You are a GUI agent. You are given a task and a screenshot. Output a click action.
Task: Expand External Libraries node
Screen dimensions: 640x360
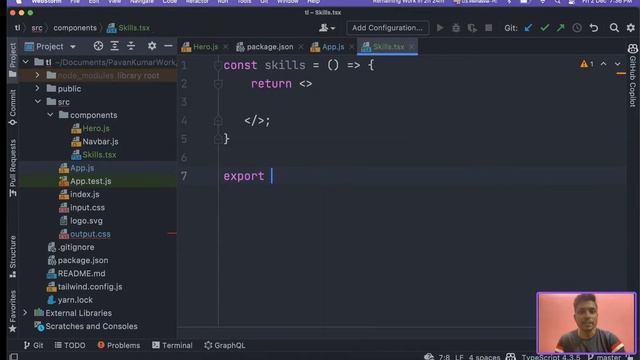pos(25,313)
